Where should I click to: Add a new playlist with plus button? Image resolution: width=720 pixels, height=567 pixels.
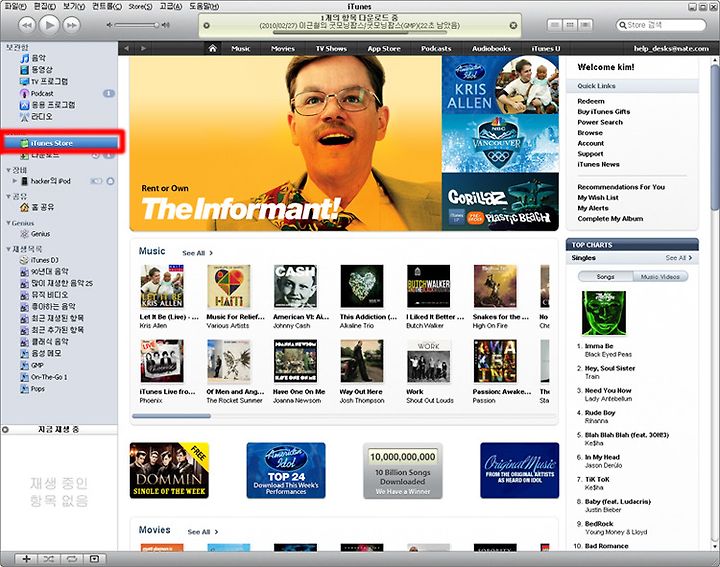pyautogui.click(x=26, y=559)
